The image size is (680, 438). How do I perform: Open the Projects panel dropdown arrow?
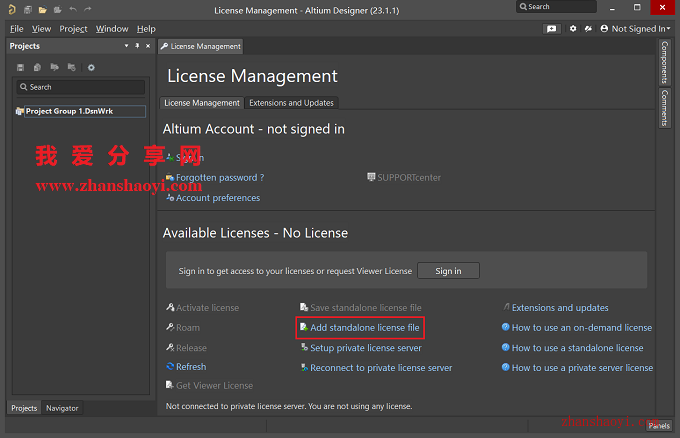tap(127, 46)
